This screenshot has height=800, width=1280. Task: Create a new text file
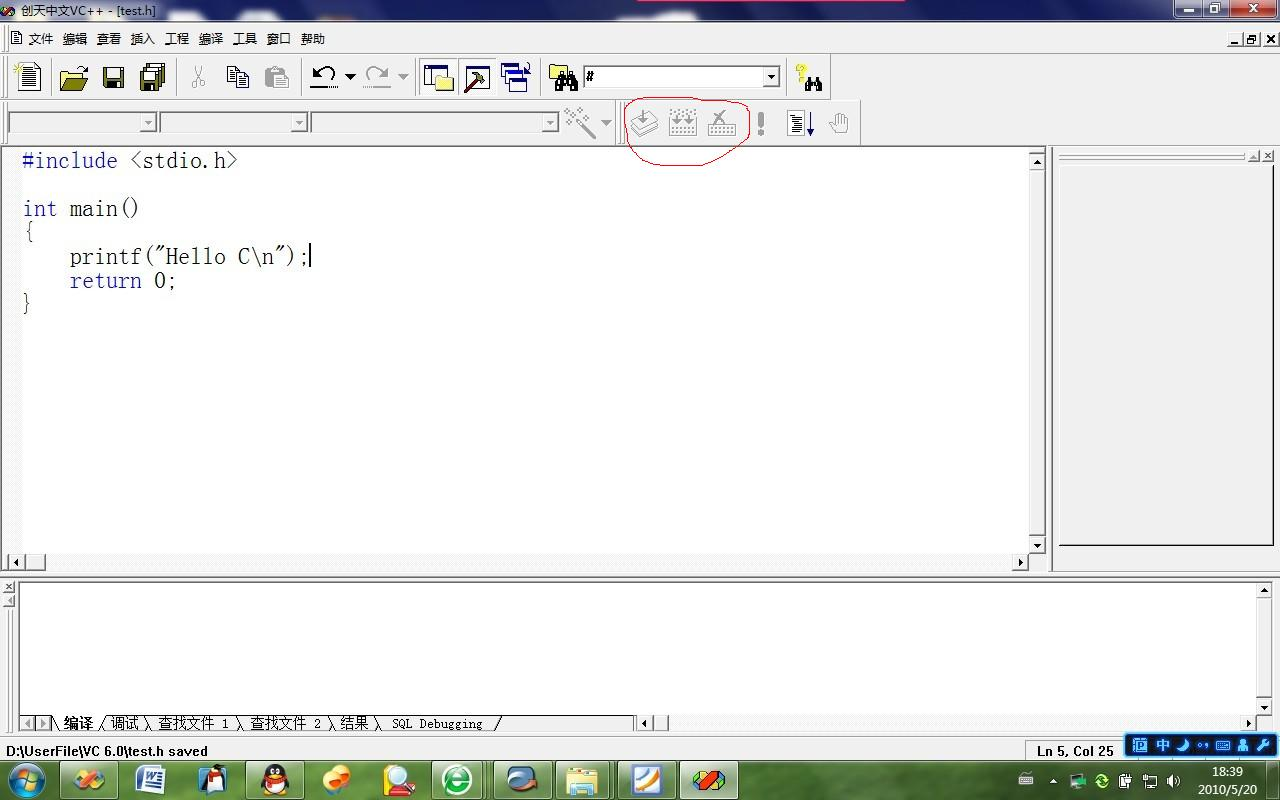[x=28, y=77]
